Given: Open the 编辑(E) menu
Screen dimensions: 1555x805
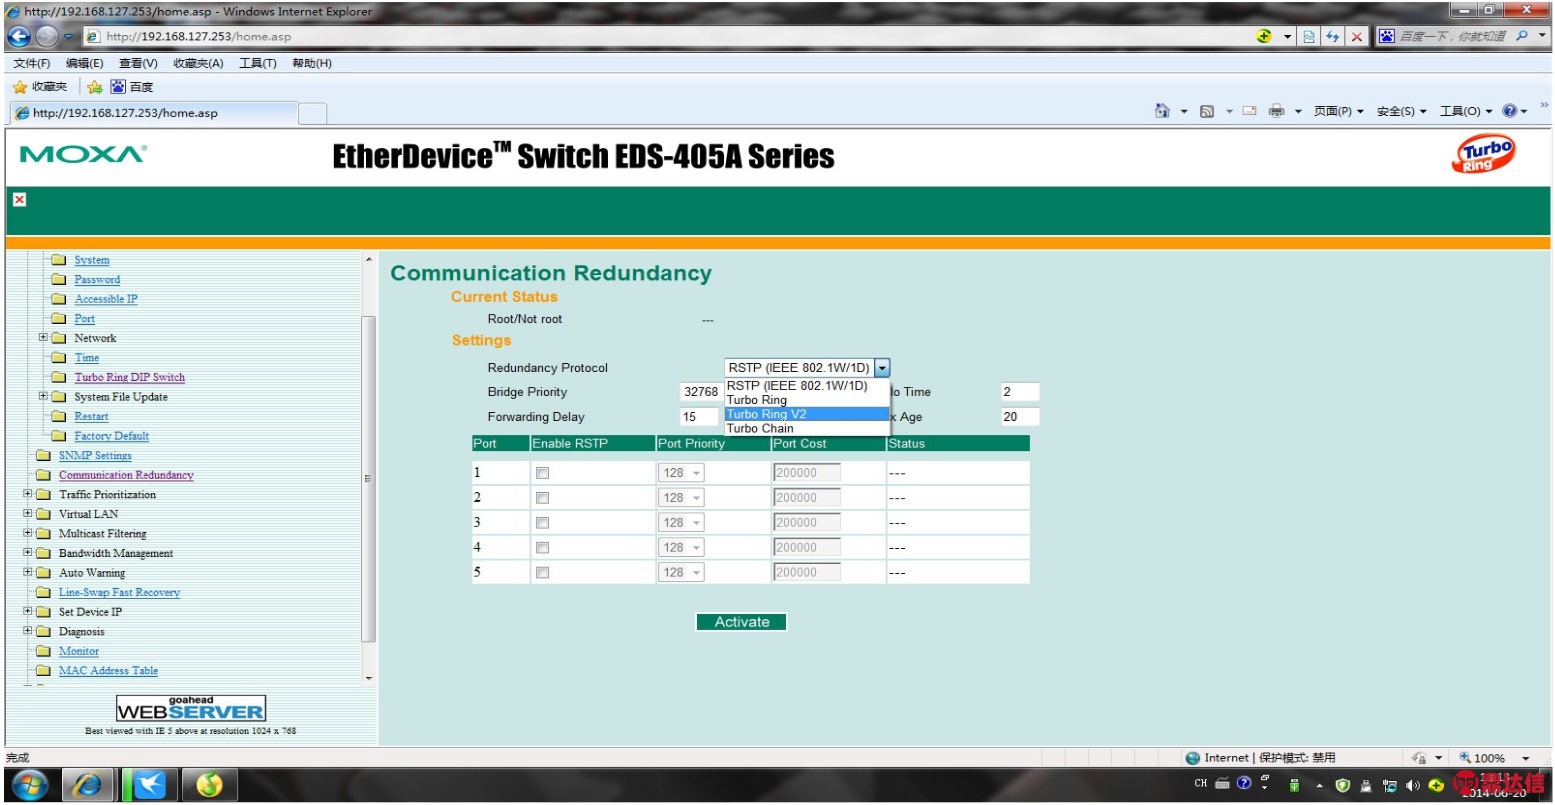Looking at the screenshot, I should 85,63.
